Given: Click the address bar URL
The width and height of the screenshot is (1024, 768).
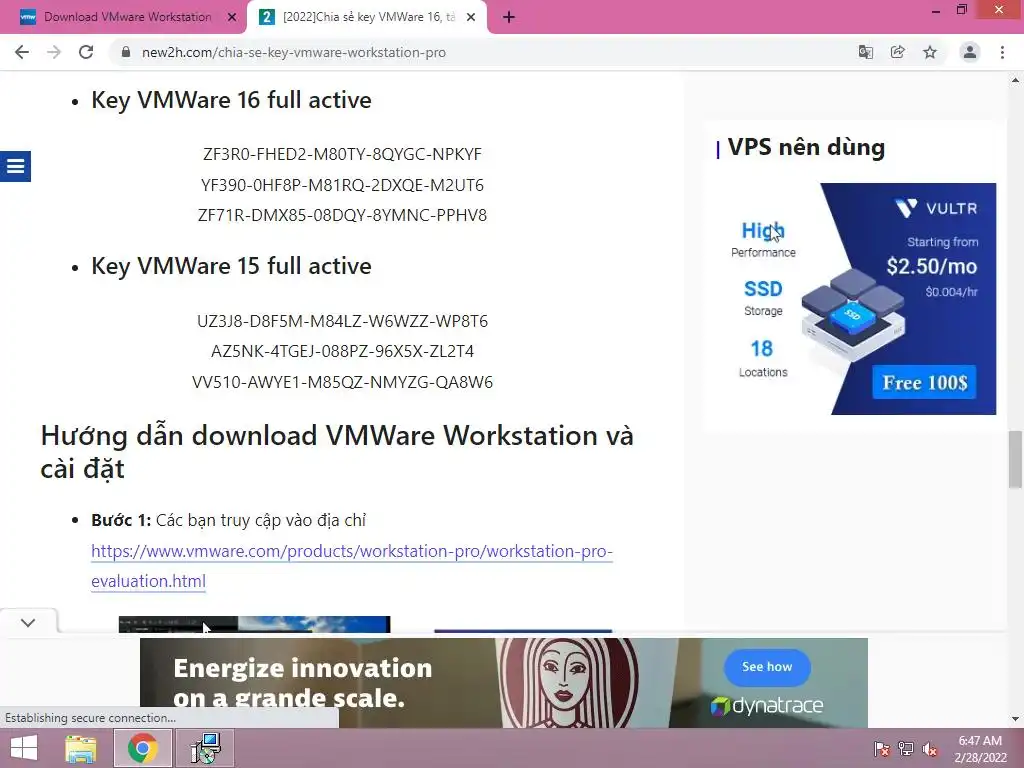Looking at the screenshot, I should click(294, 52).
